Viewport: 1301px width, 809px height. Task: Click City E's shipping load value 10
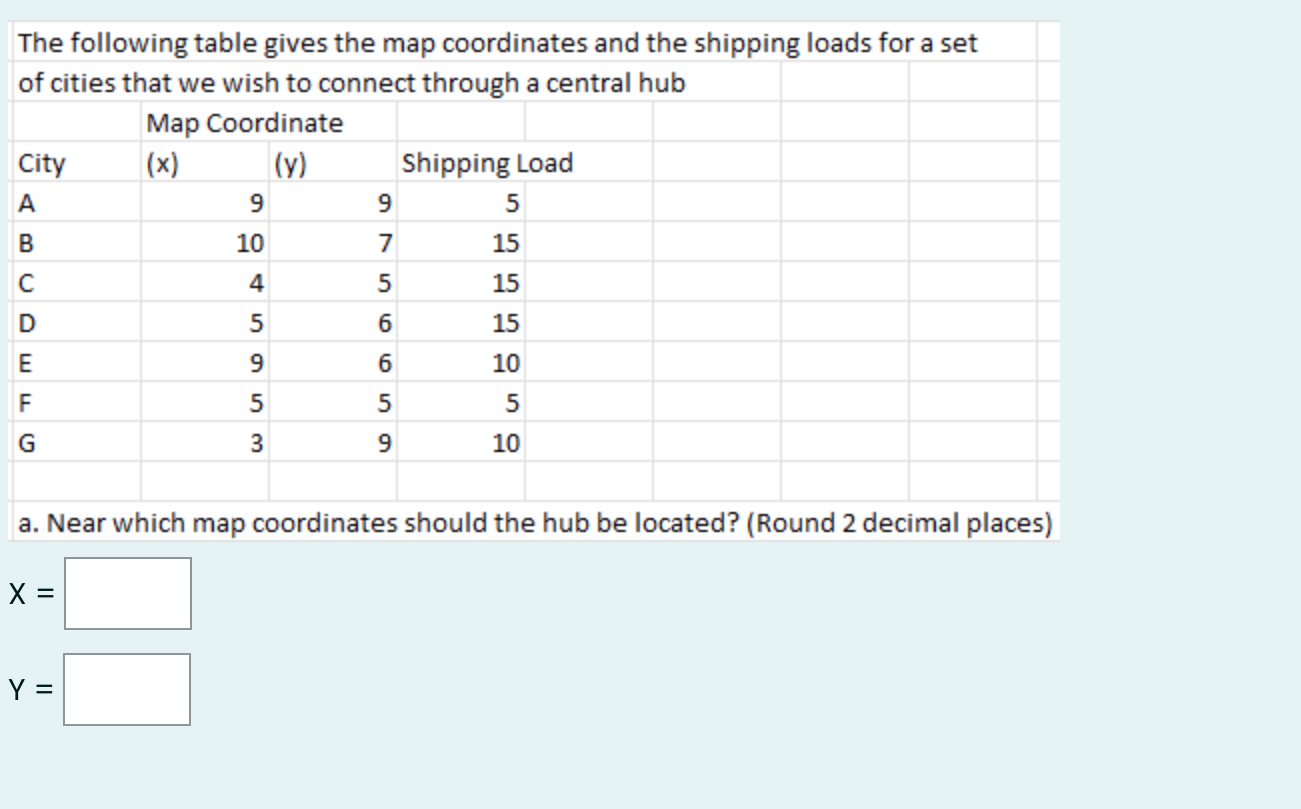(510, 362)
